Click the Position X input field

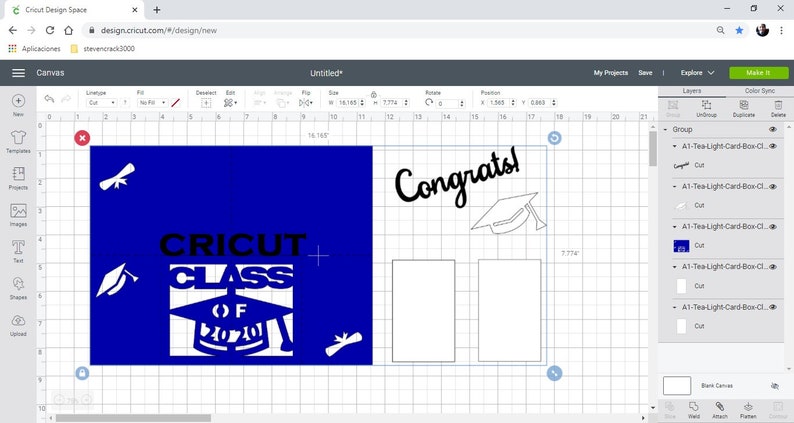(x=499, y=103)
